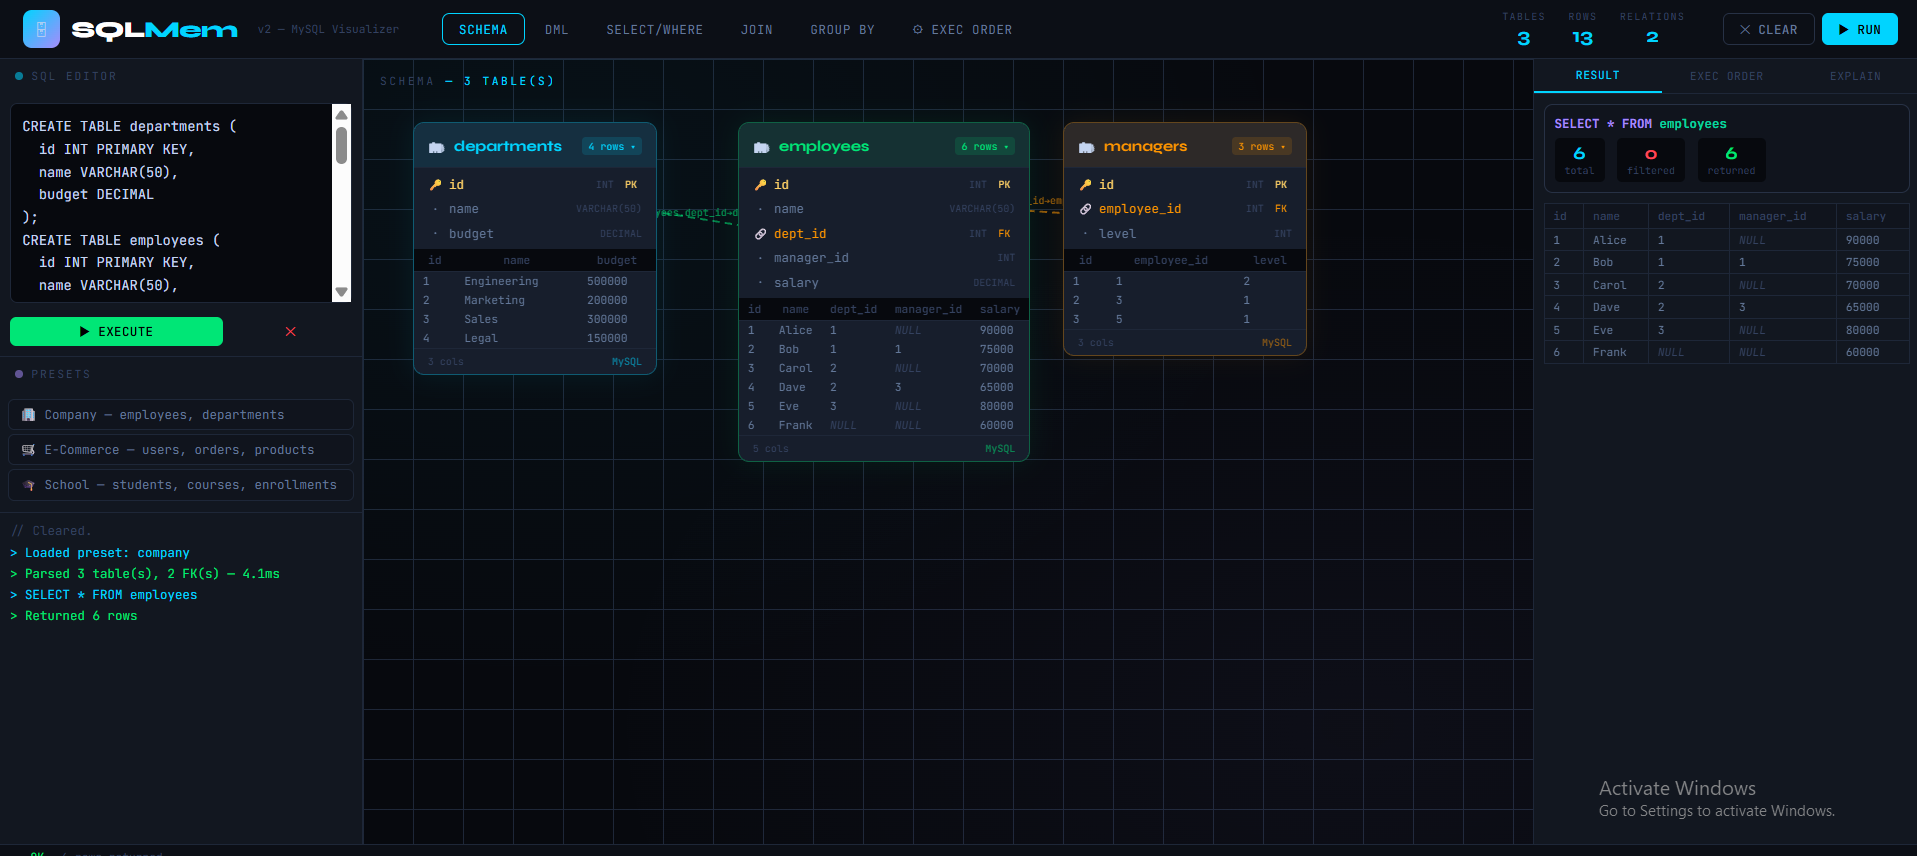Screen dimensions: 1917x856
Task: Click the gear icon beside EXEC ORDER
Action: click(x=918, y=30)
